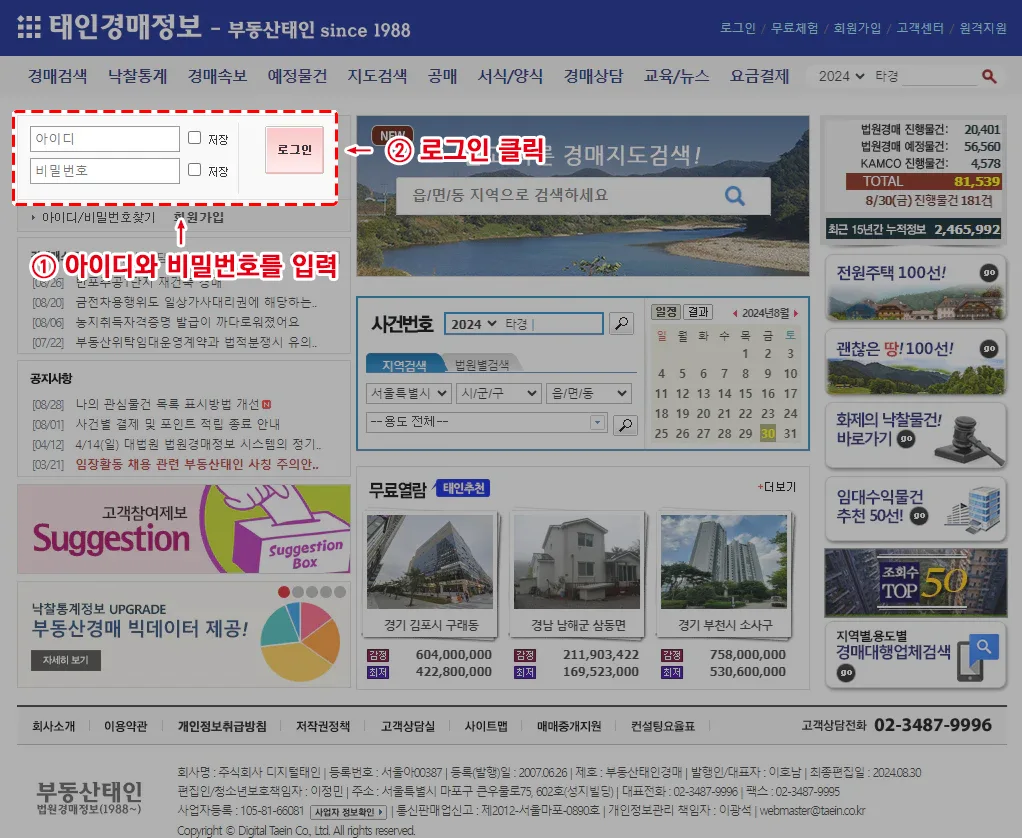Click the 태인경매정보 grid logo icon
This screenshot has height=838, width=1022.
pyautogui.click(x=29, y=27)
